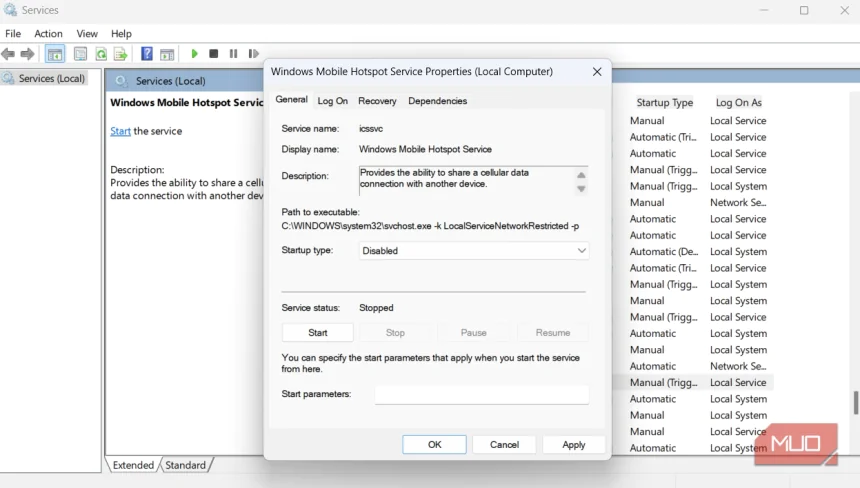860x488 pixels.
Task: Open the Dependencies tab
Action: pyautogui.click(x=437, y=101)
